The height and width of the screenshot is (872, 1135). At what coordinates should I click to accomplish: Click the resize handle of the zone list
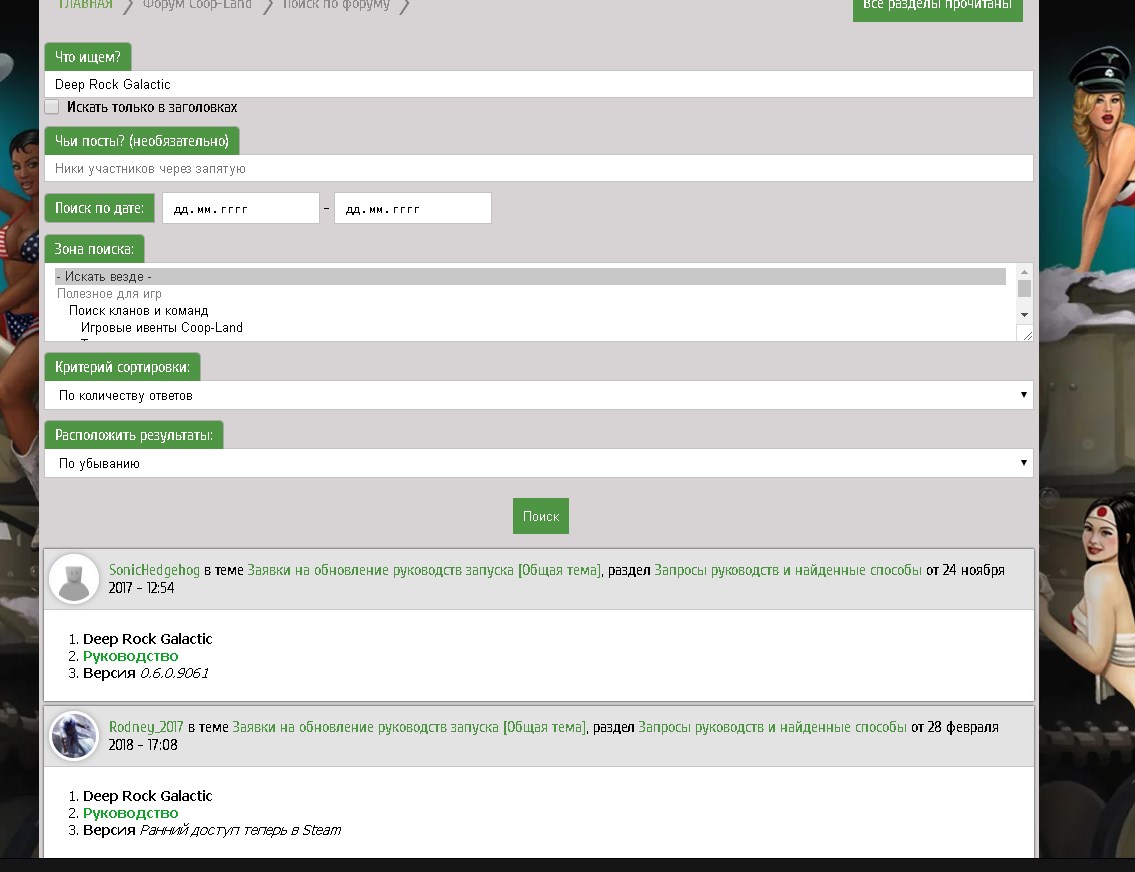pyautogui.click(x=1026, y=334)
